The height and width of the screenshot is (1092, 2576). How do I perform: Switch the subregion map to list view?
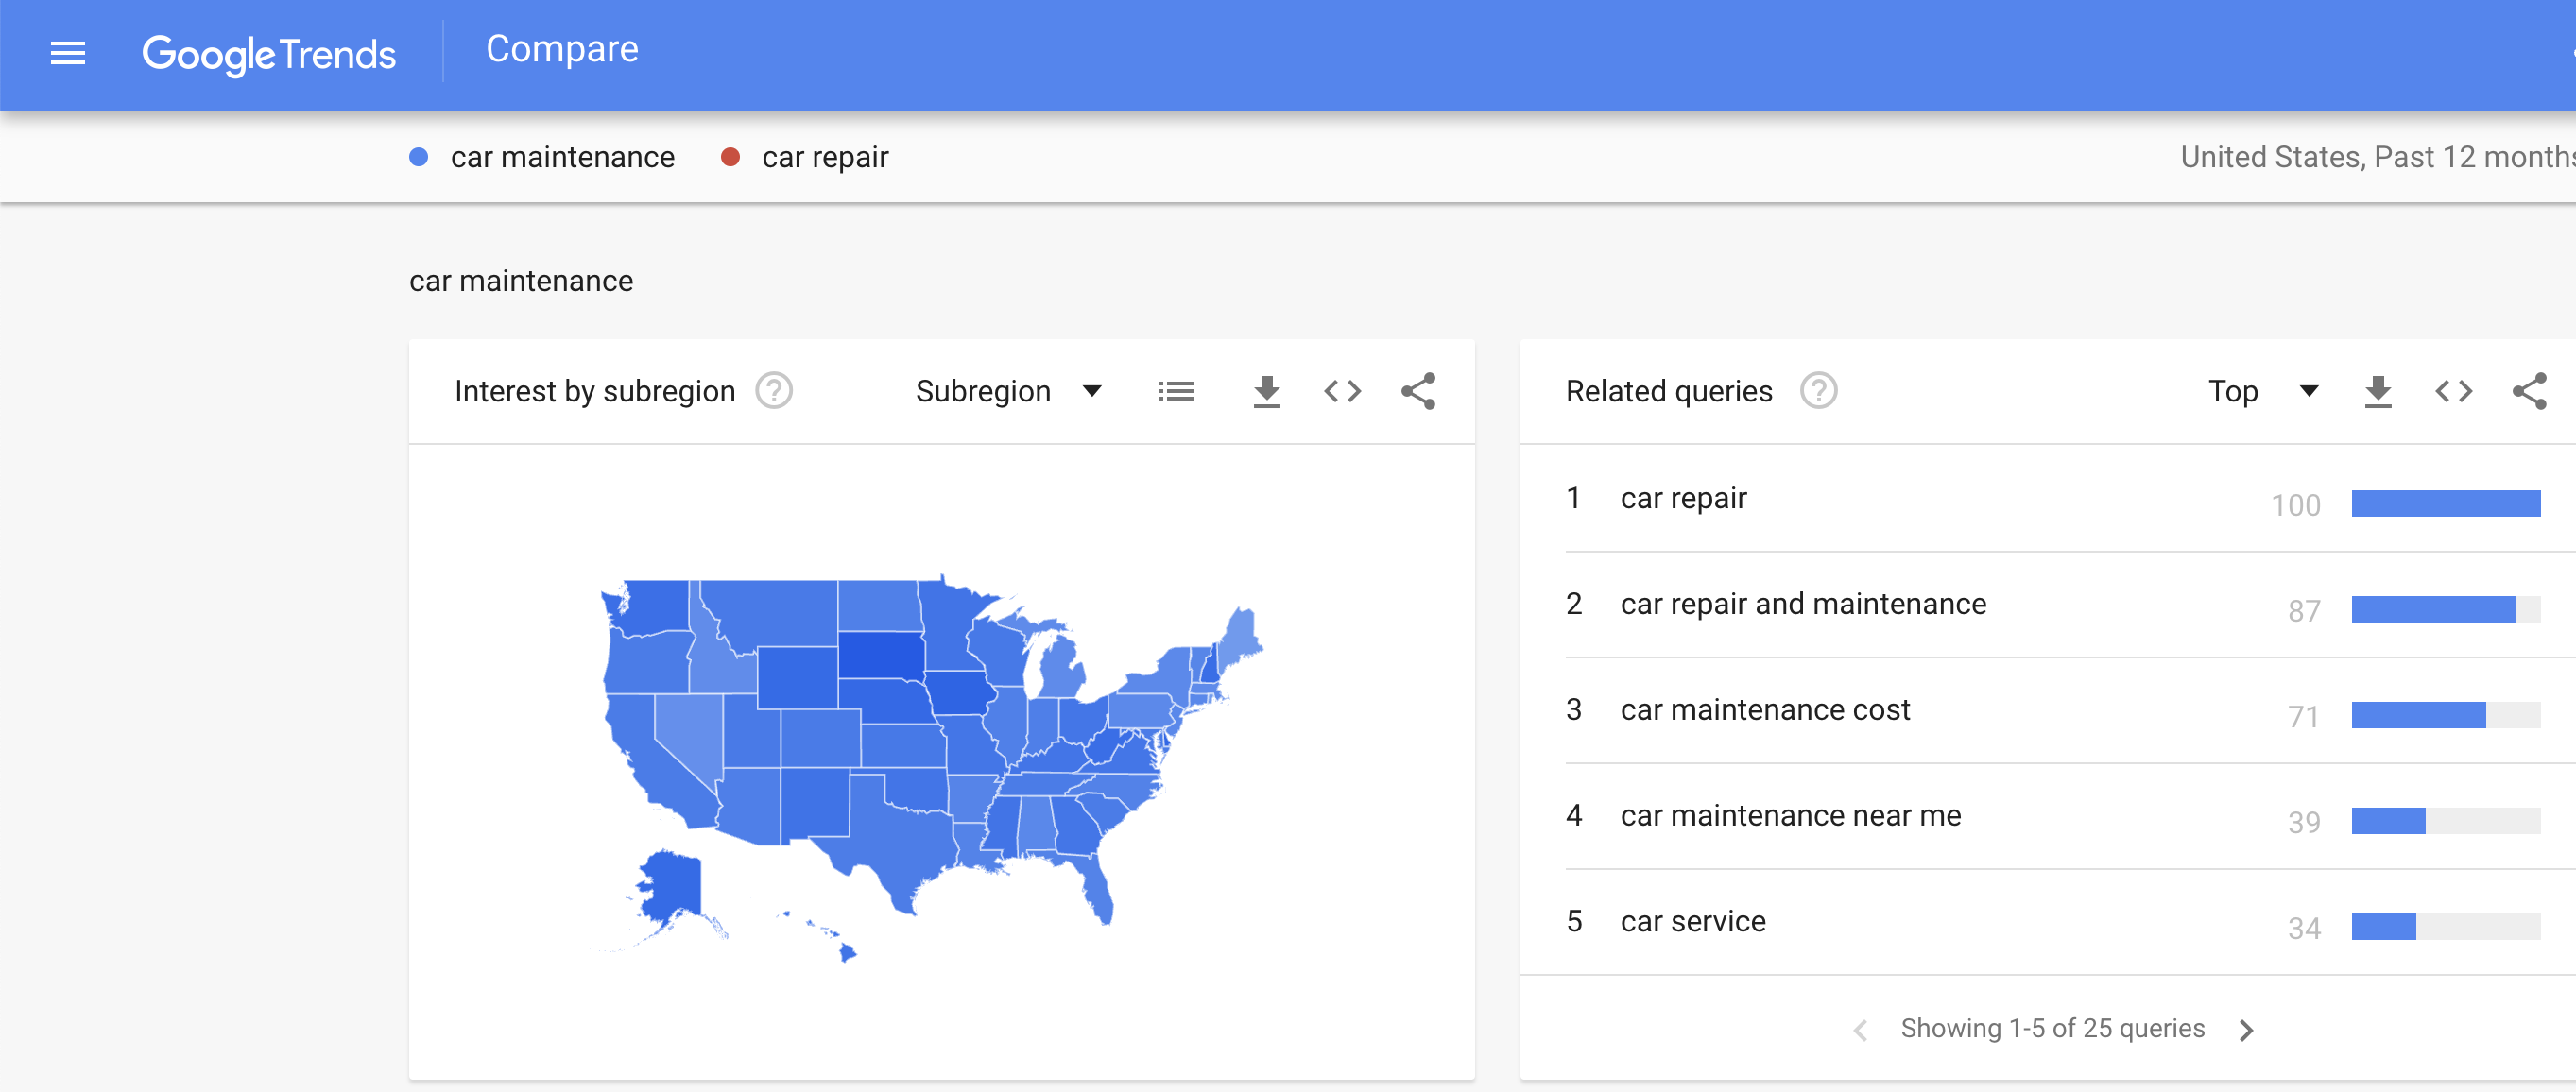pos(1177,391)
